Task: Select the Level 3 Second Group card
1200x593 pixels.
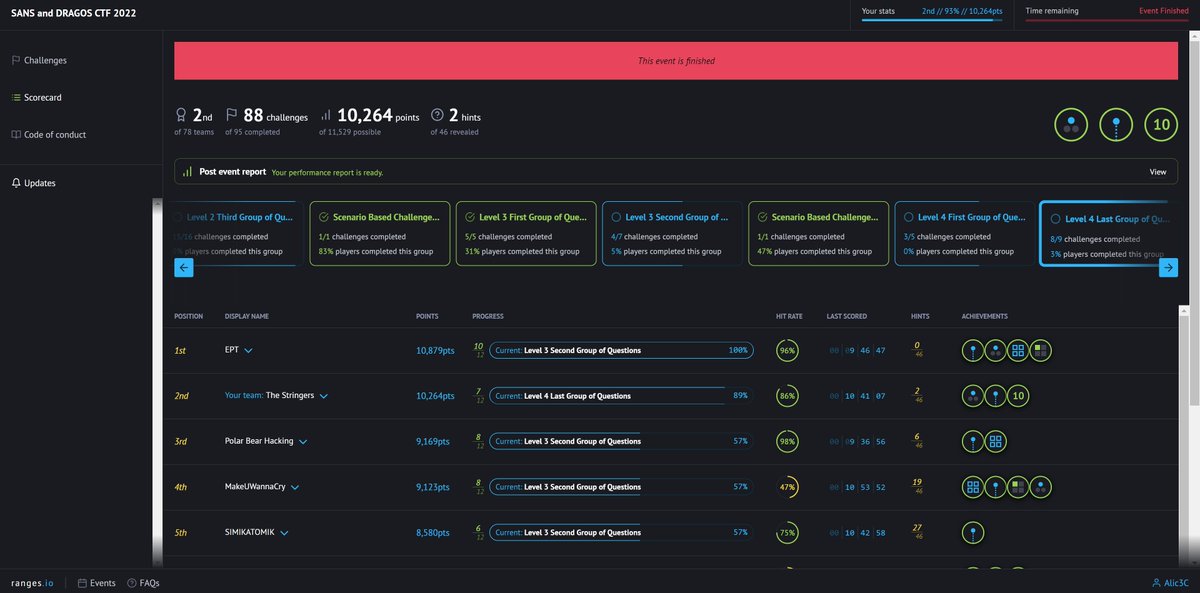Action: (x=672, y=233)
